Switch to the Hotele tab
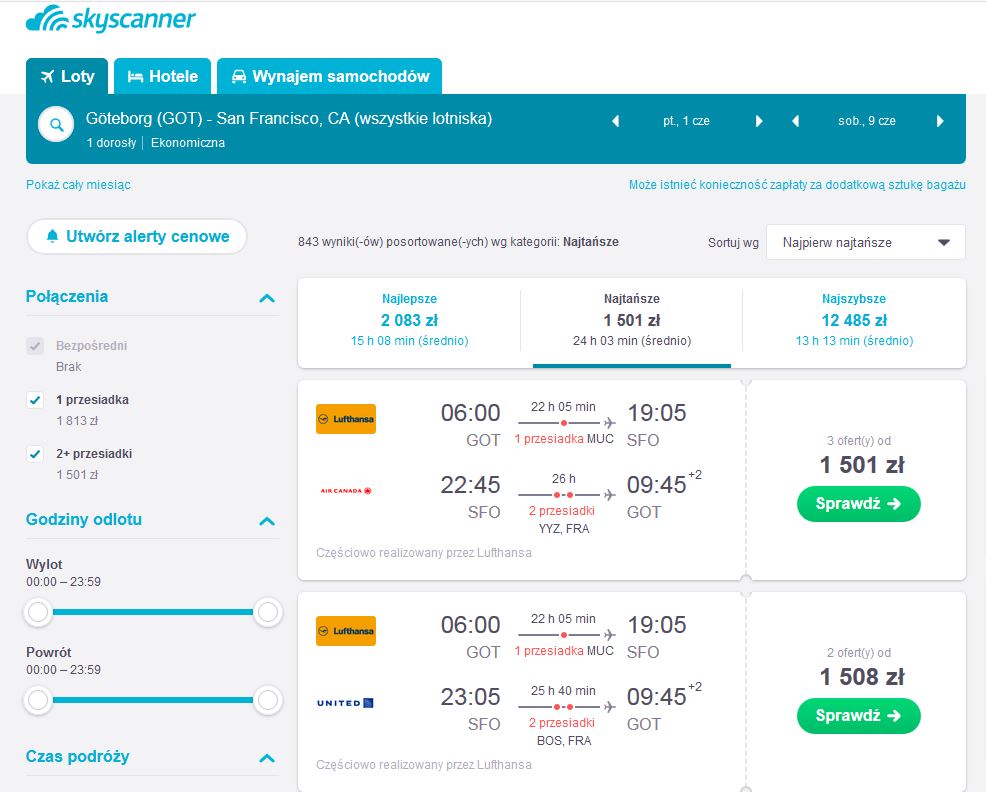Screen dimensions: 986x792 (162, 76)
